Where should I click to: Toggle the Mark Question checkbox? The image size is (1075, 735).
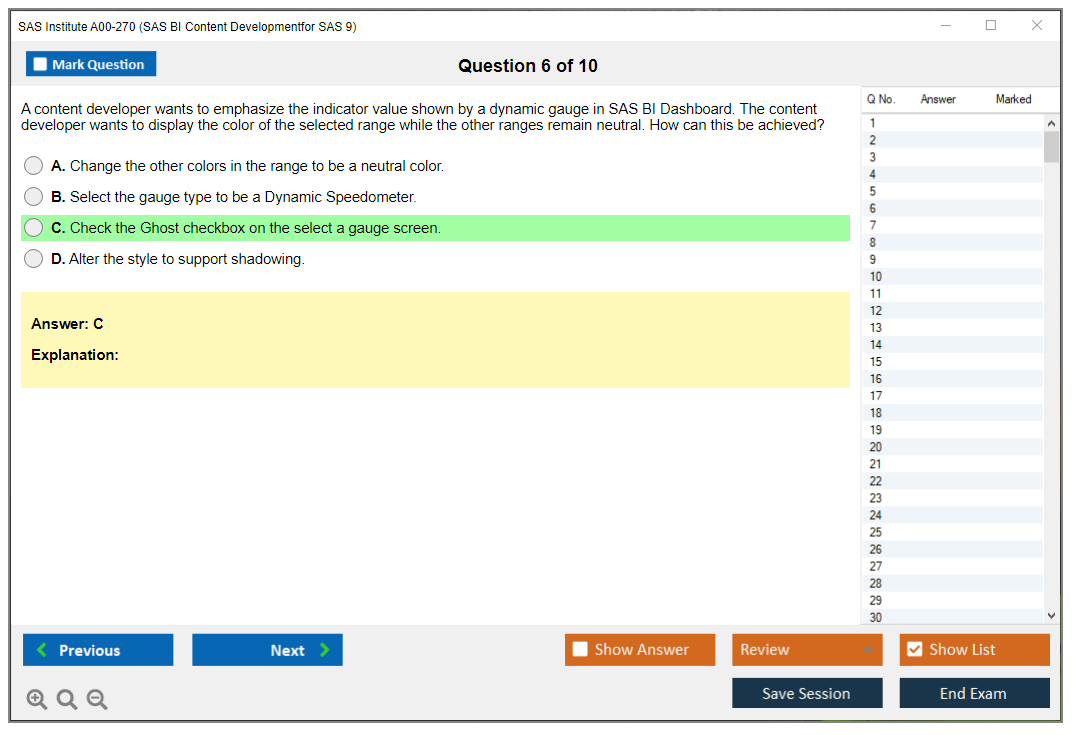[41, 65]
